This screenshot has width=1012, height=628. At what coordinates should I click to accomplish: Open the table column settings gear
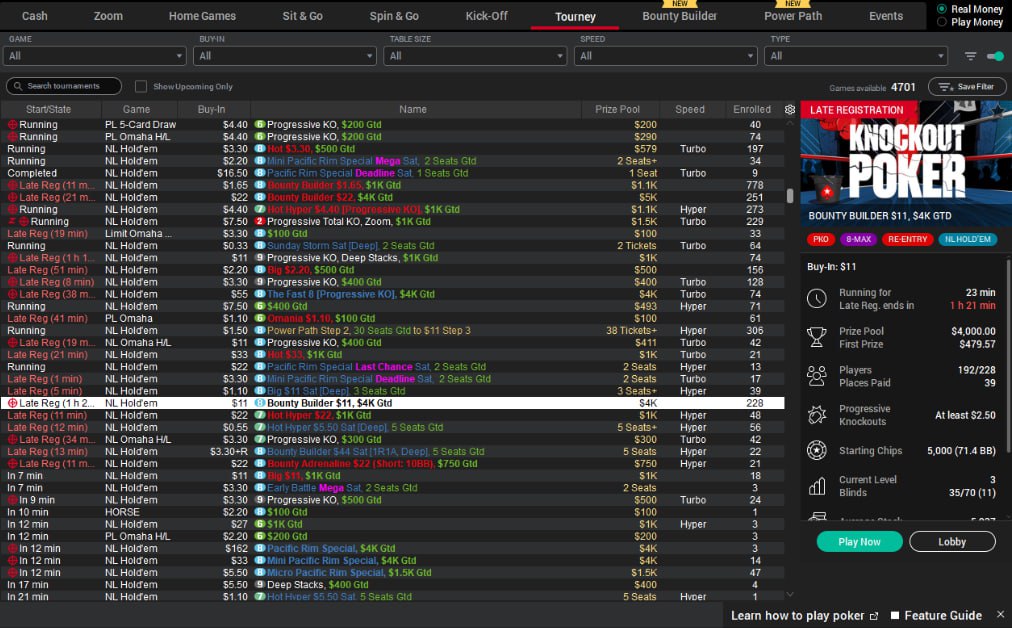click(x=789, y=110)
